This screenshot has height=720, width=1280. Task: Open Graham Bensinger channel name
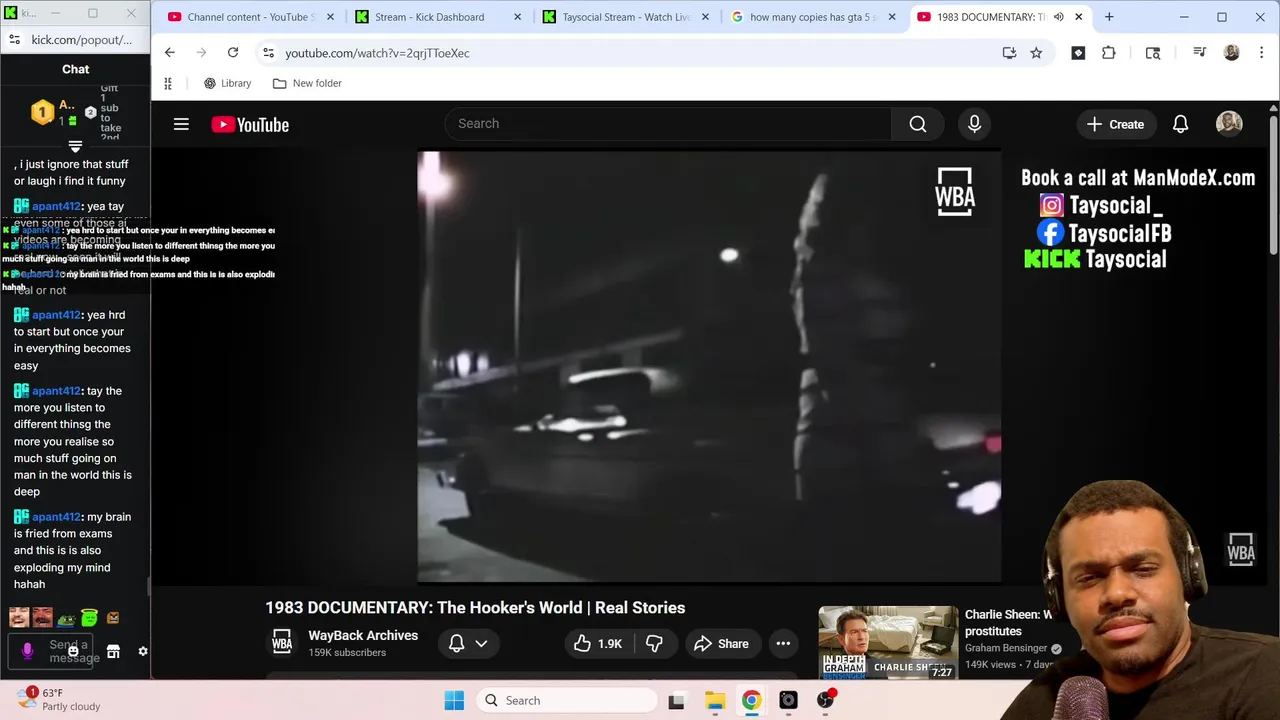(1006, 648)
